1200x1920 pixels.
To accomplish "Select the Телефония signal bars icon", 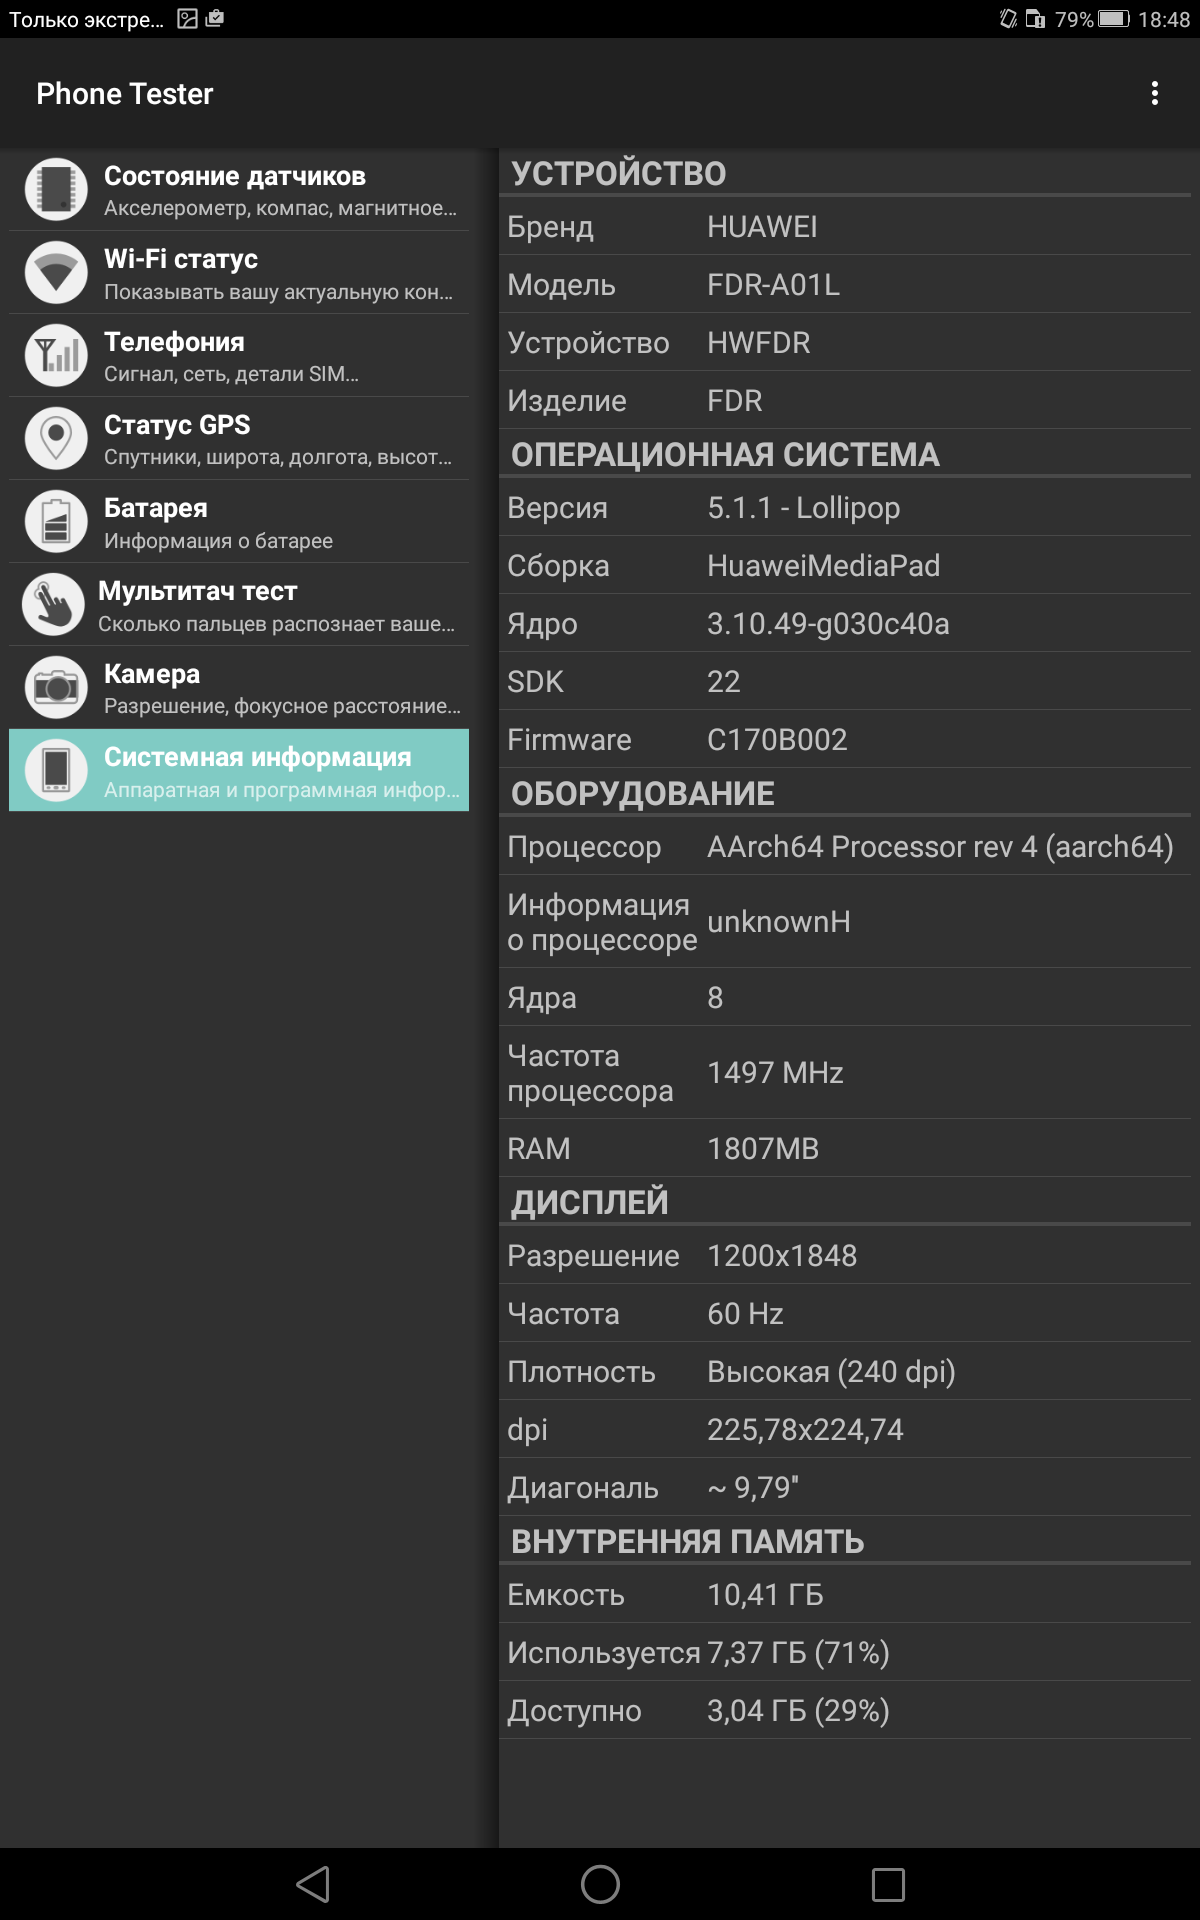I will point(56,355).
